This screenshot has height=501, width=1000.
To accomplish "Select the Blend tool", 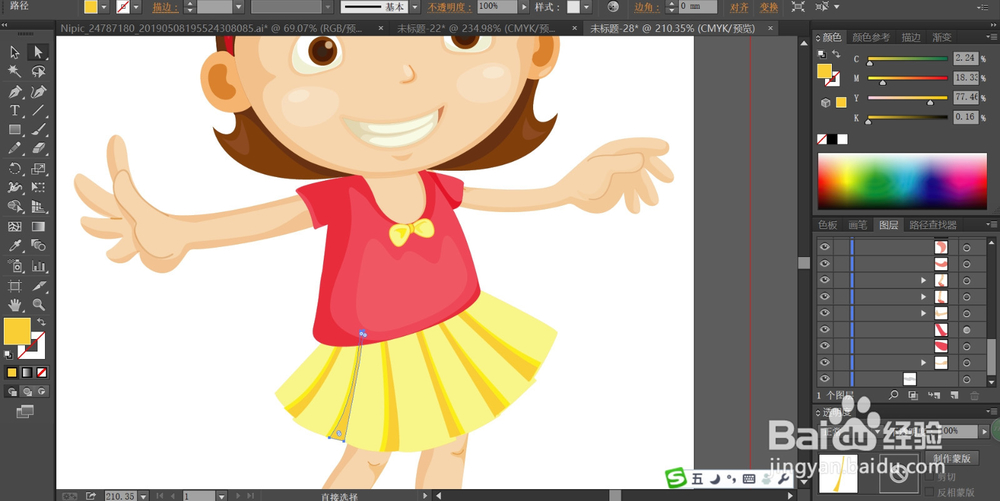I will point(38,245).
